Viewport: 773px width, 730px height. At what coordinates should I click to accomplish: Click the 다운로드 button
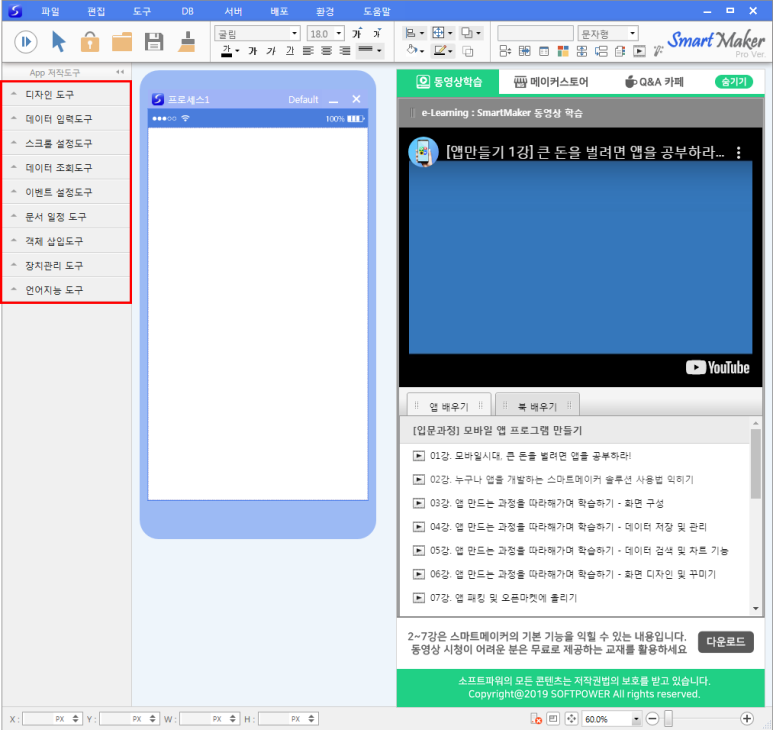tap(725, 642)
